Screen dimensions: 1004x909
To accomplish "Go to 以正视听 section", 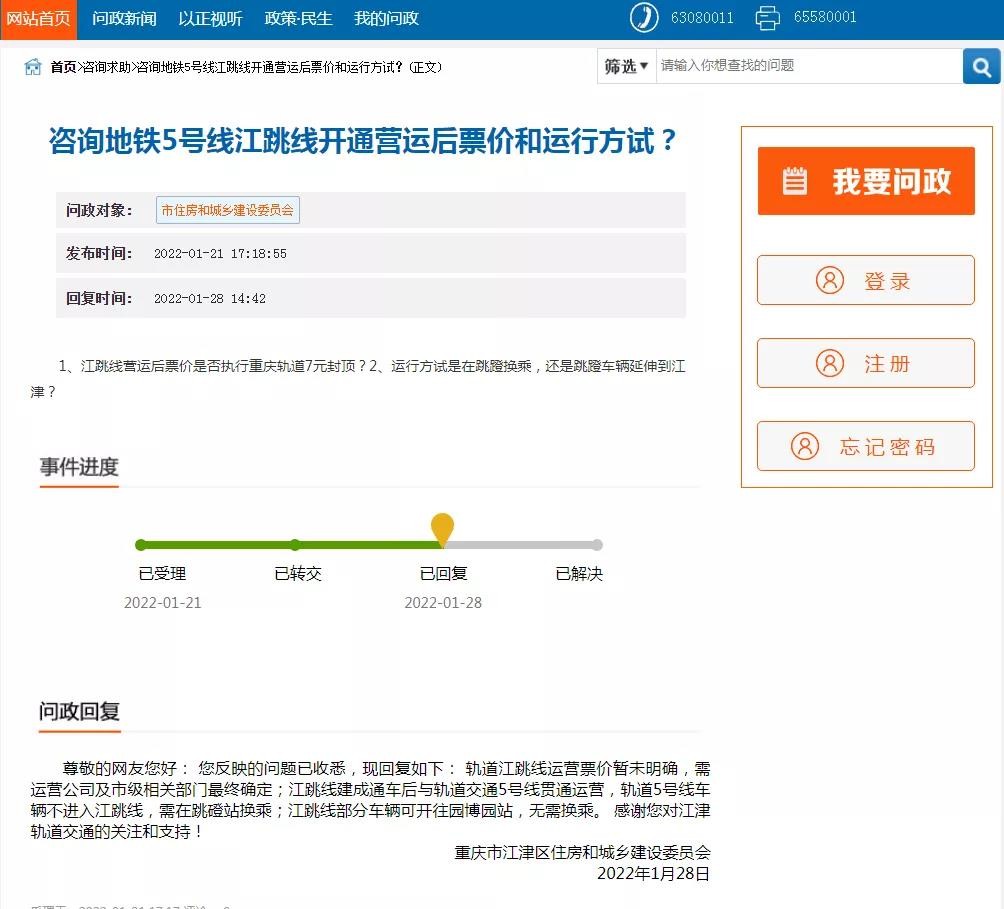I will pos(210,19).
